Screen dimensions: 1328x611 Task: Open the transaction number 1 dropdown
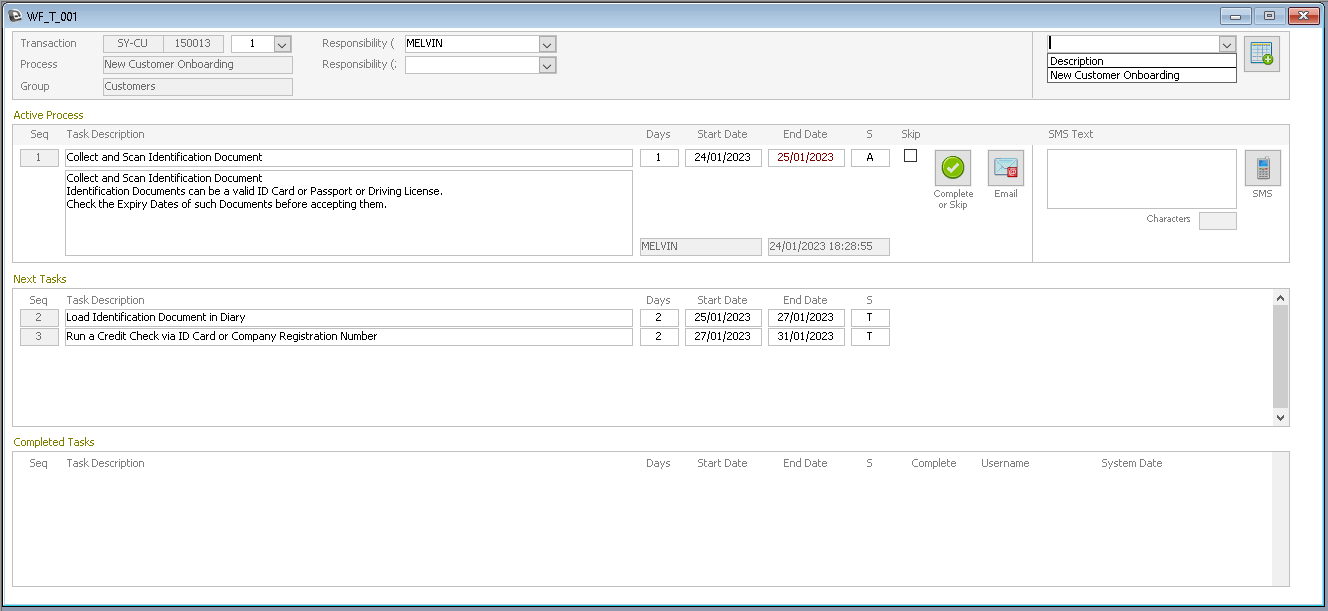[x=282, y=44]
